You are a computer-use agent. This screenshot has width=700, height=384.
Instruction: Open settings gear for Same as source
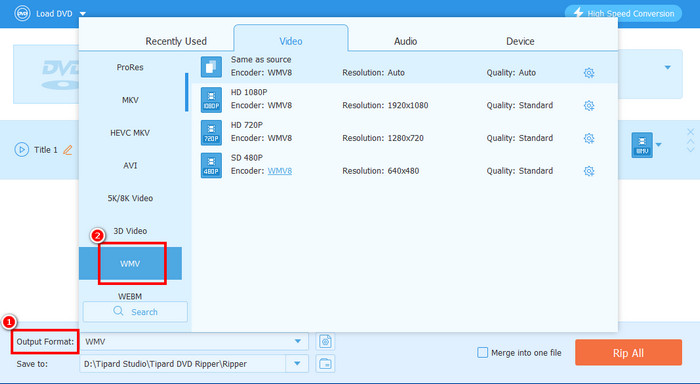(x=589, y=73)
